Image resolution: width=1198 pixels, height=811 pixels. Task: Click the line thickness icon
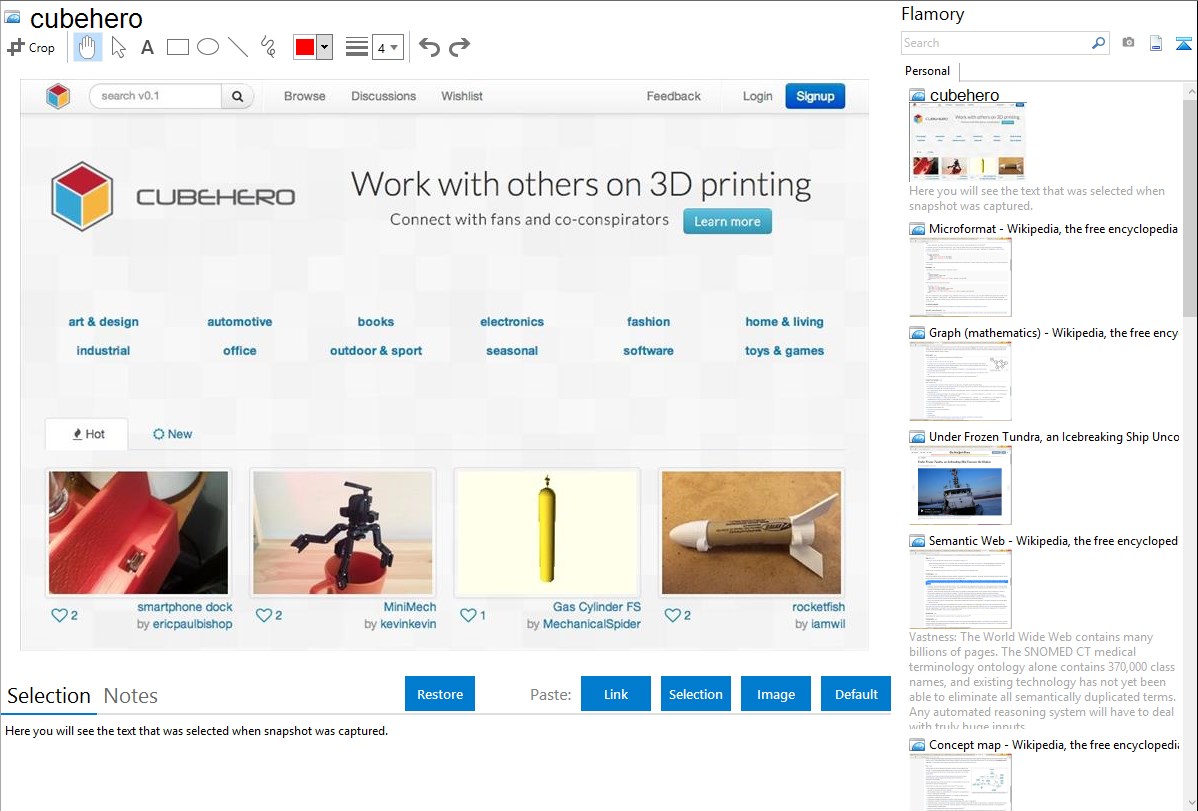(356, 47)
